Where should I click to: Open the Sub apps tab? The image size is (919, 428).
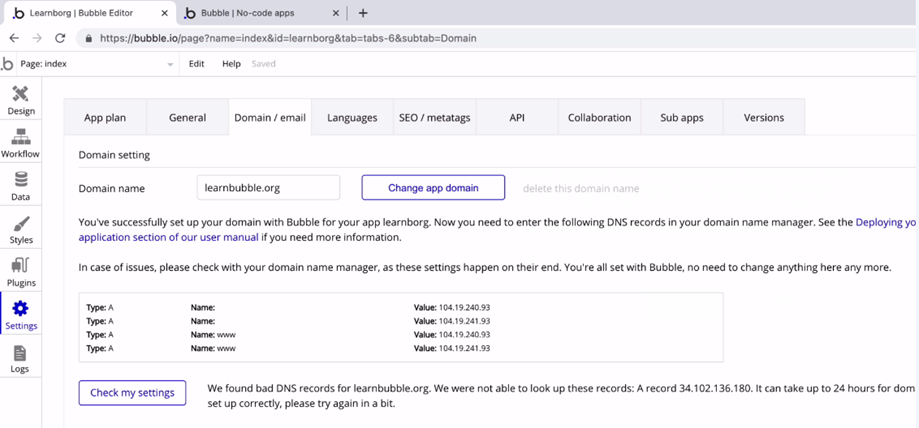tap(682, 117)
